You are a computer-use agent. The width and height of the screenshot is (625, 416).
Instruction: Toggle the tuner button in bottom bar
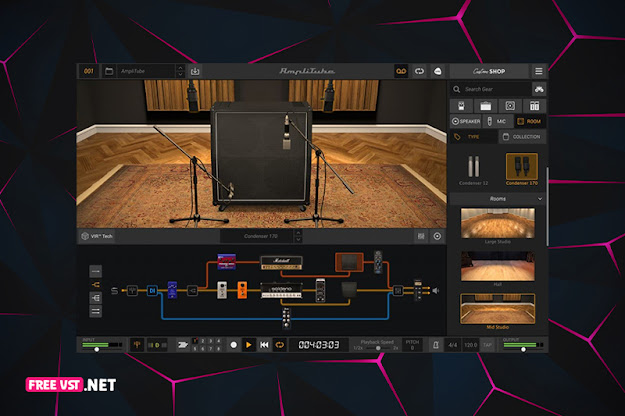tap(137, 345)
